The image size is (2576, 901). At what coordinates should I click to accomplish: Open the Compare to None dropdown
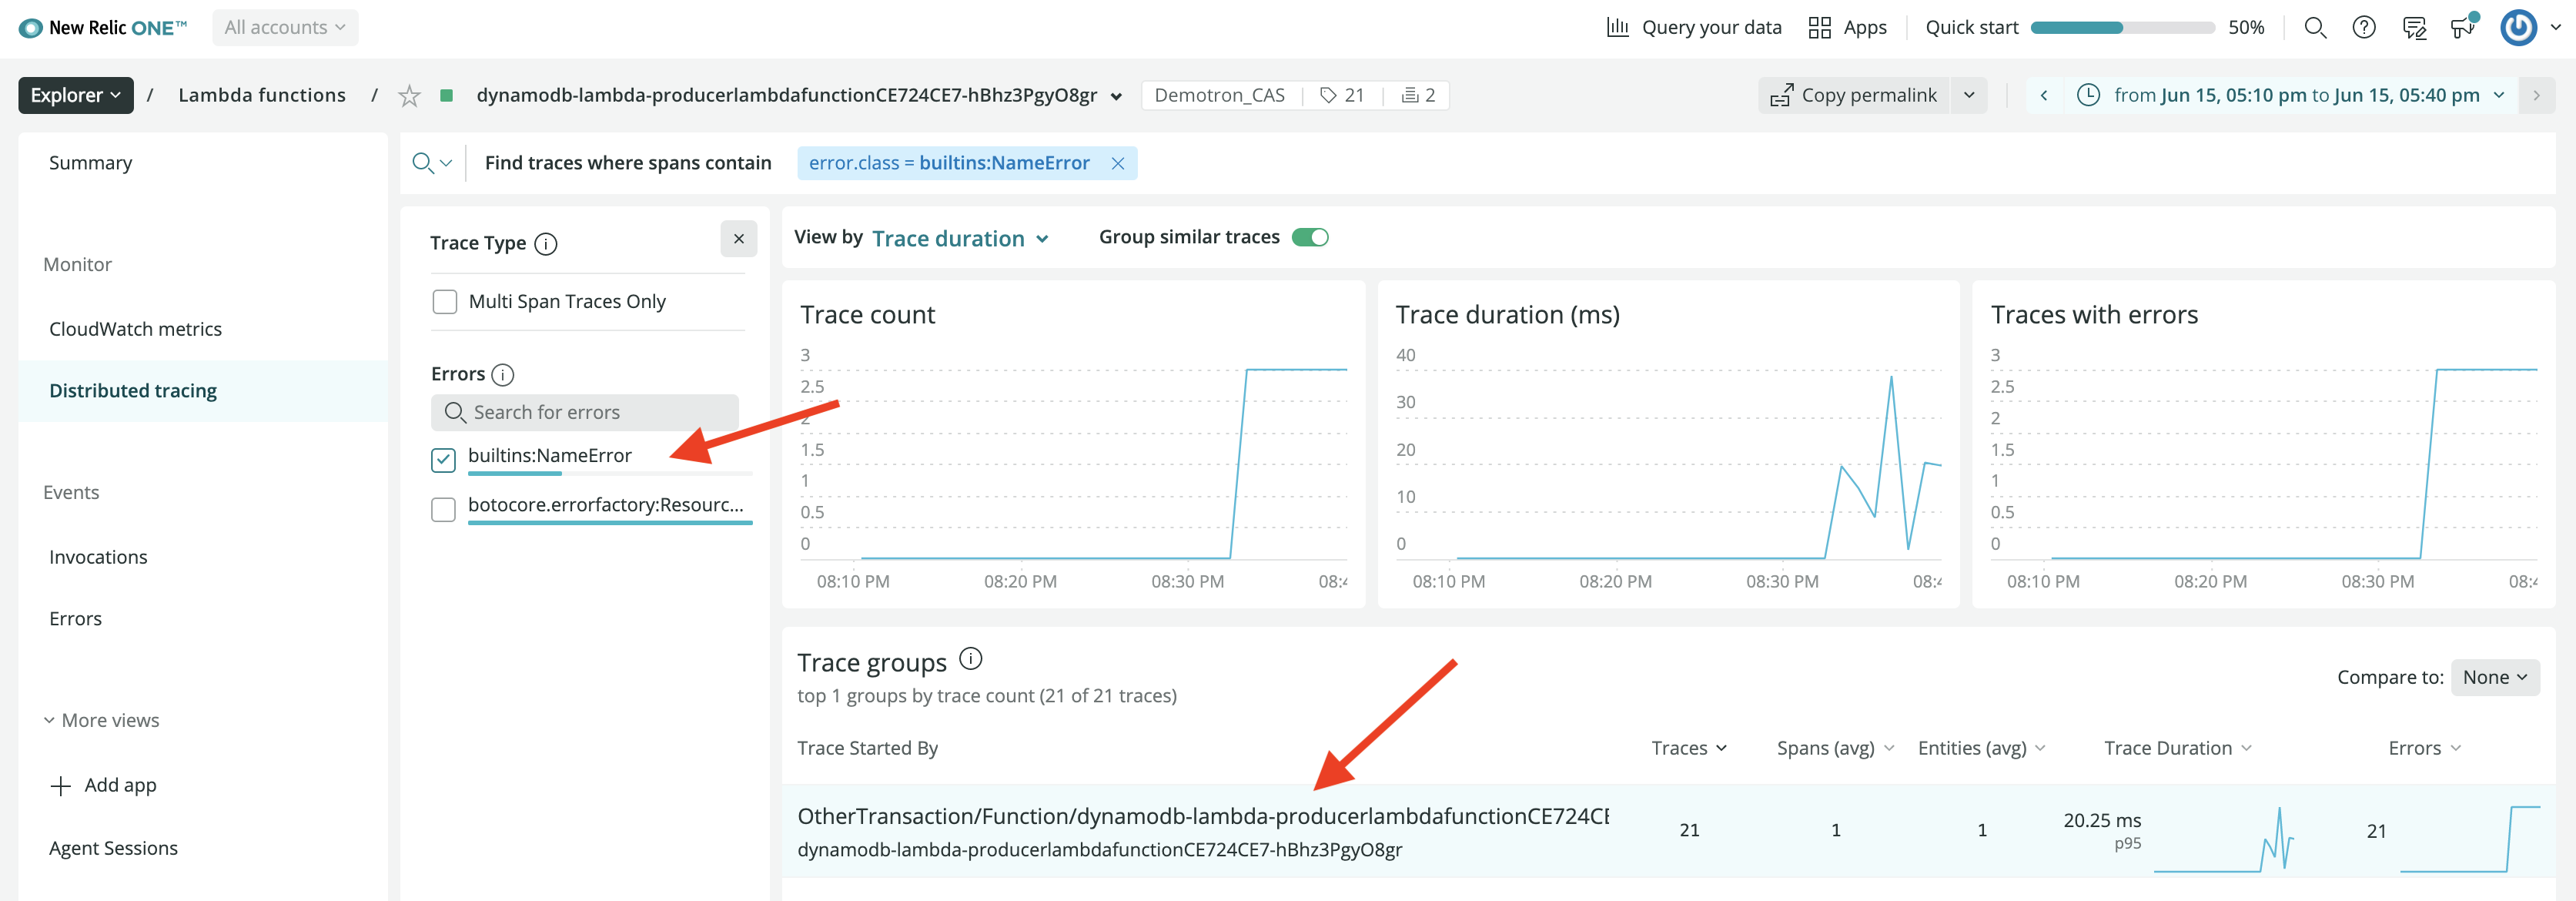tap(2494, 677)
